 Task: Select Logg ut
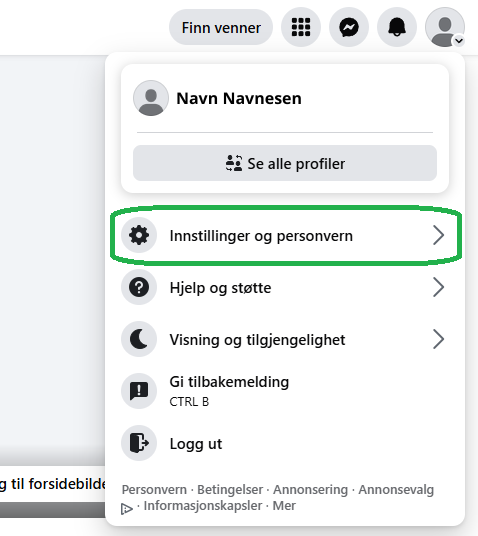[285, 443]
